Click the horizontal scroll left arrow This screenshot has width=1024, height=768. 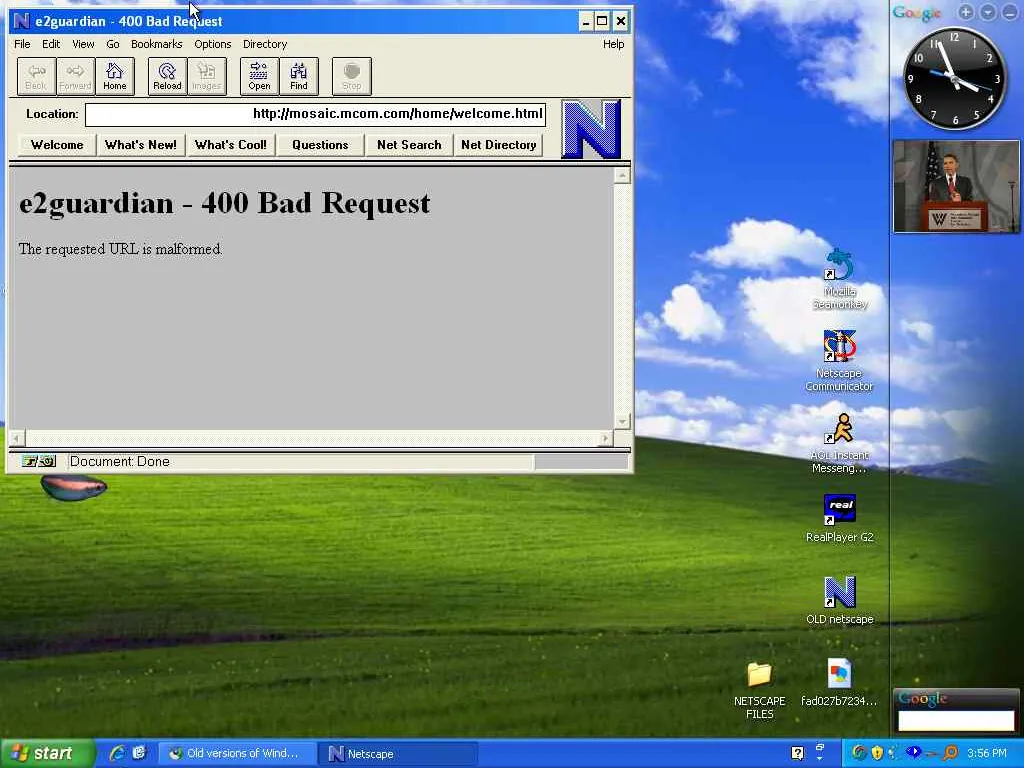pos(16,438)
